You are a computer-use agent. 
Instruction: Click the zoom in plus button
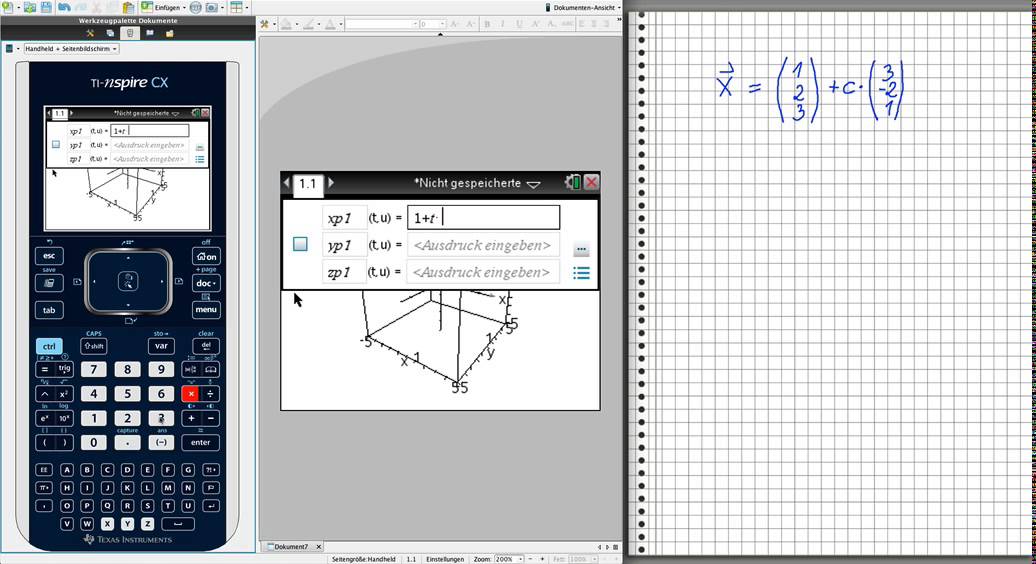(542, 559)
